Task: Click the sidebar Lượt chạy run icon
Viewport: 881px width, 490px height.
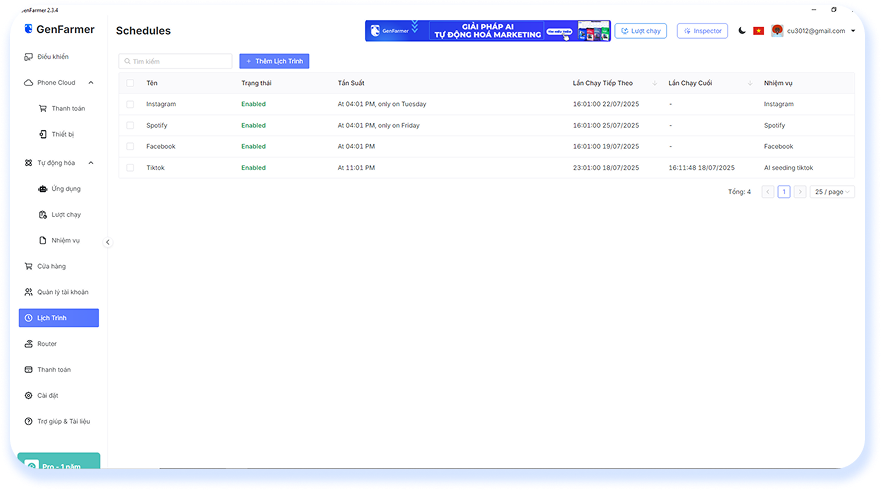Action: (x=43, y=215)
